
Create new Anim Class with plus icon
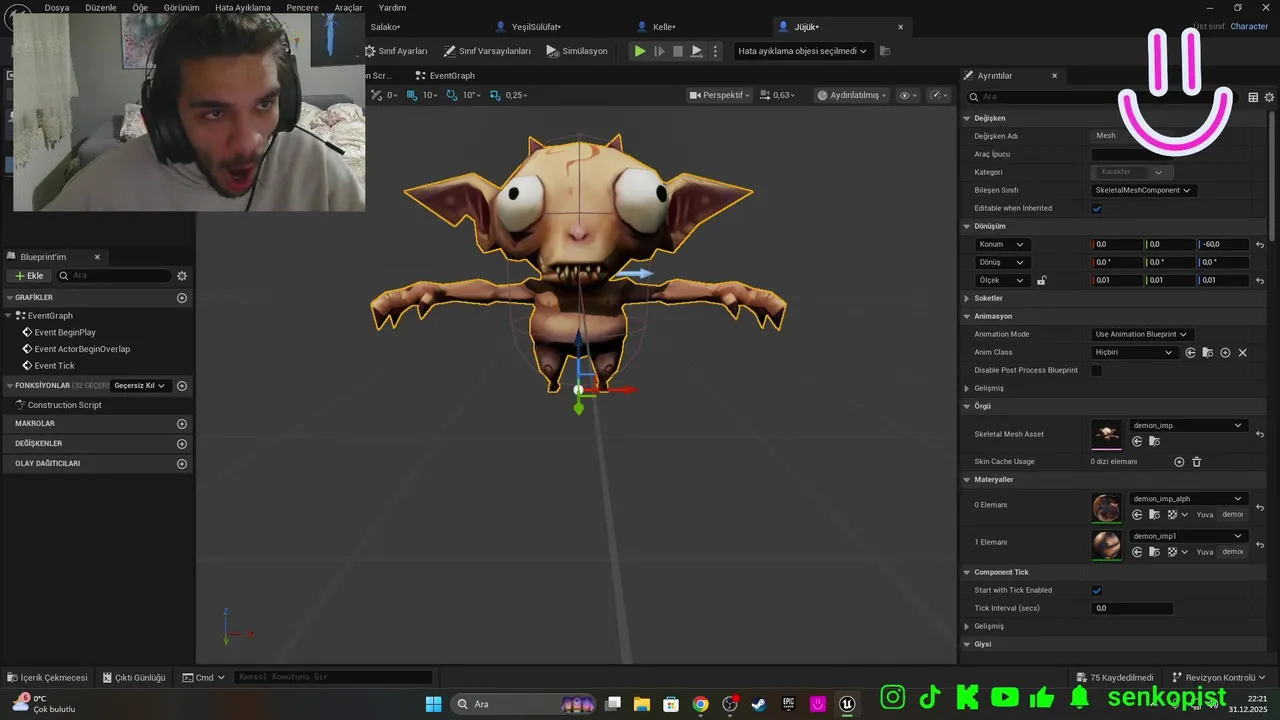[1225, 353]
